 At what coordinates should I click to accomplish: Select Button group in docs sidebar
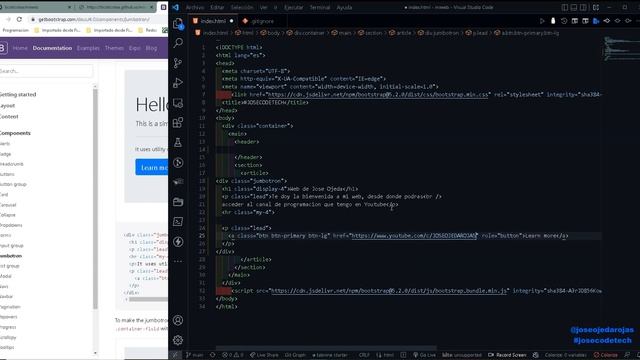click(13, 184)
